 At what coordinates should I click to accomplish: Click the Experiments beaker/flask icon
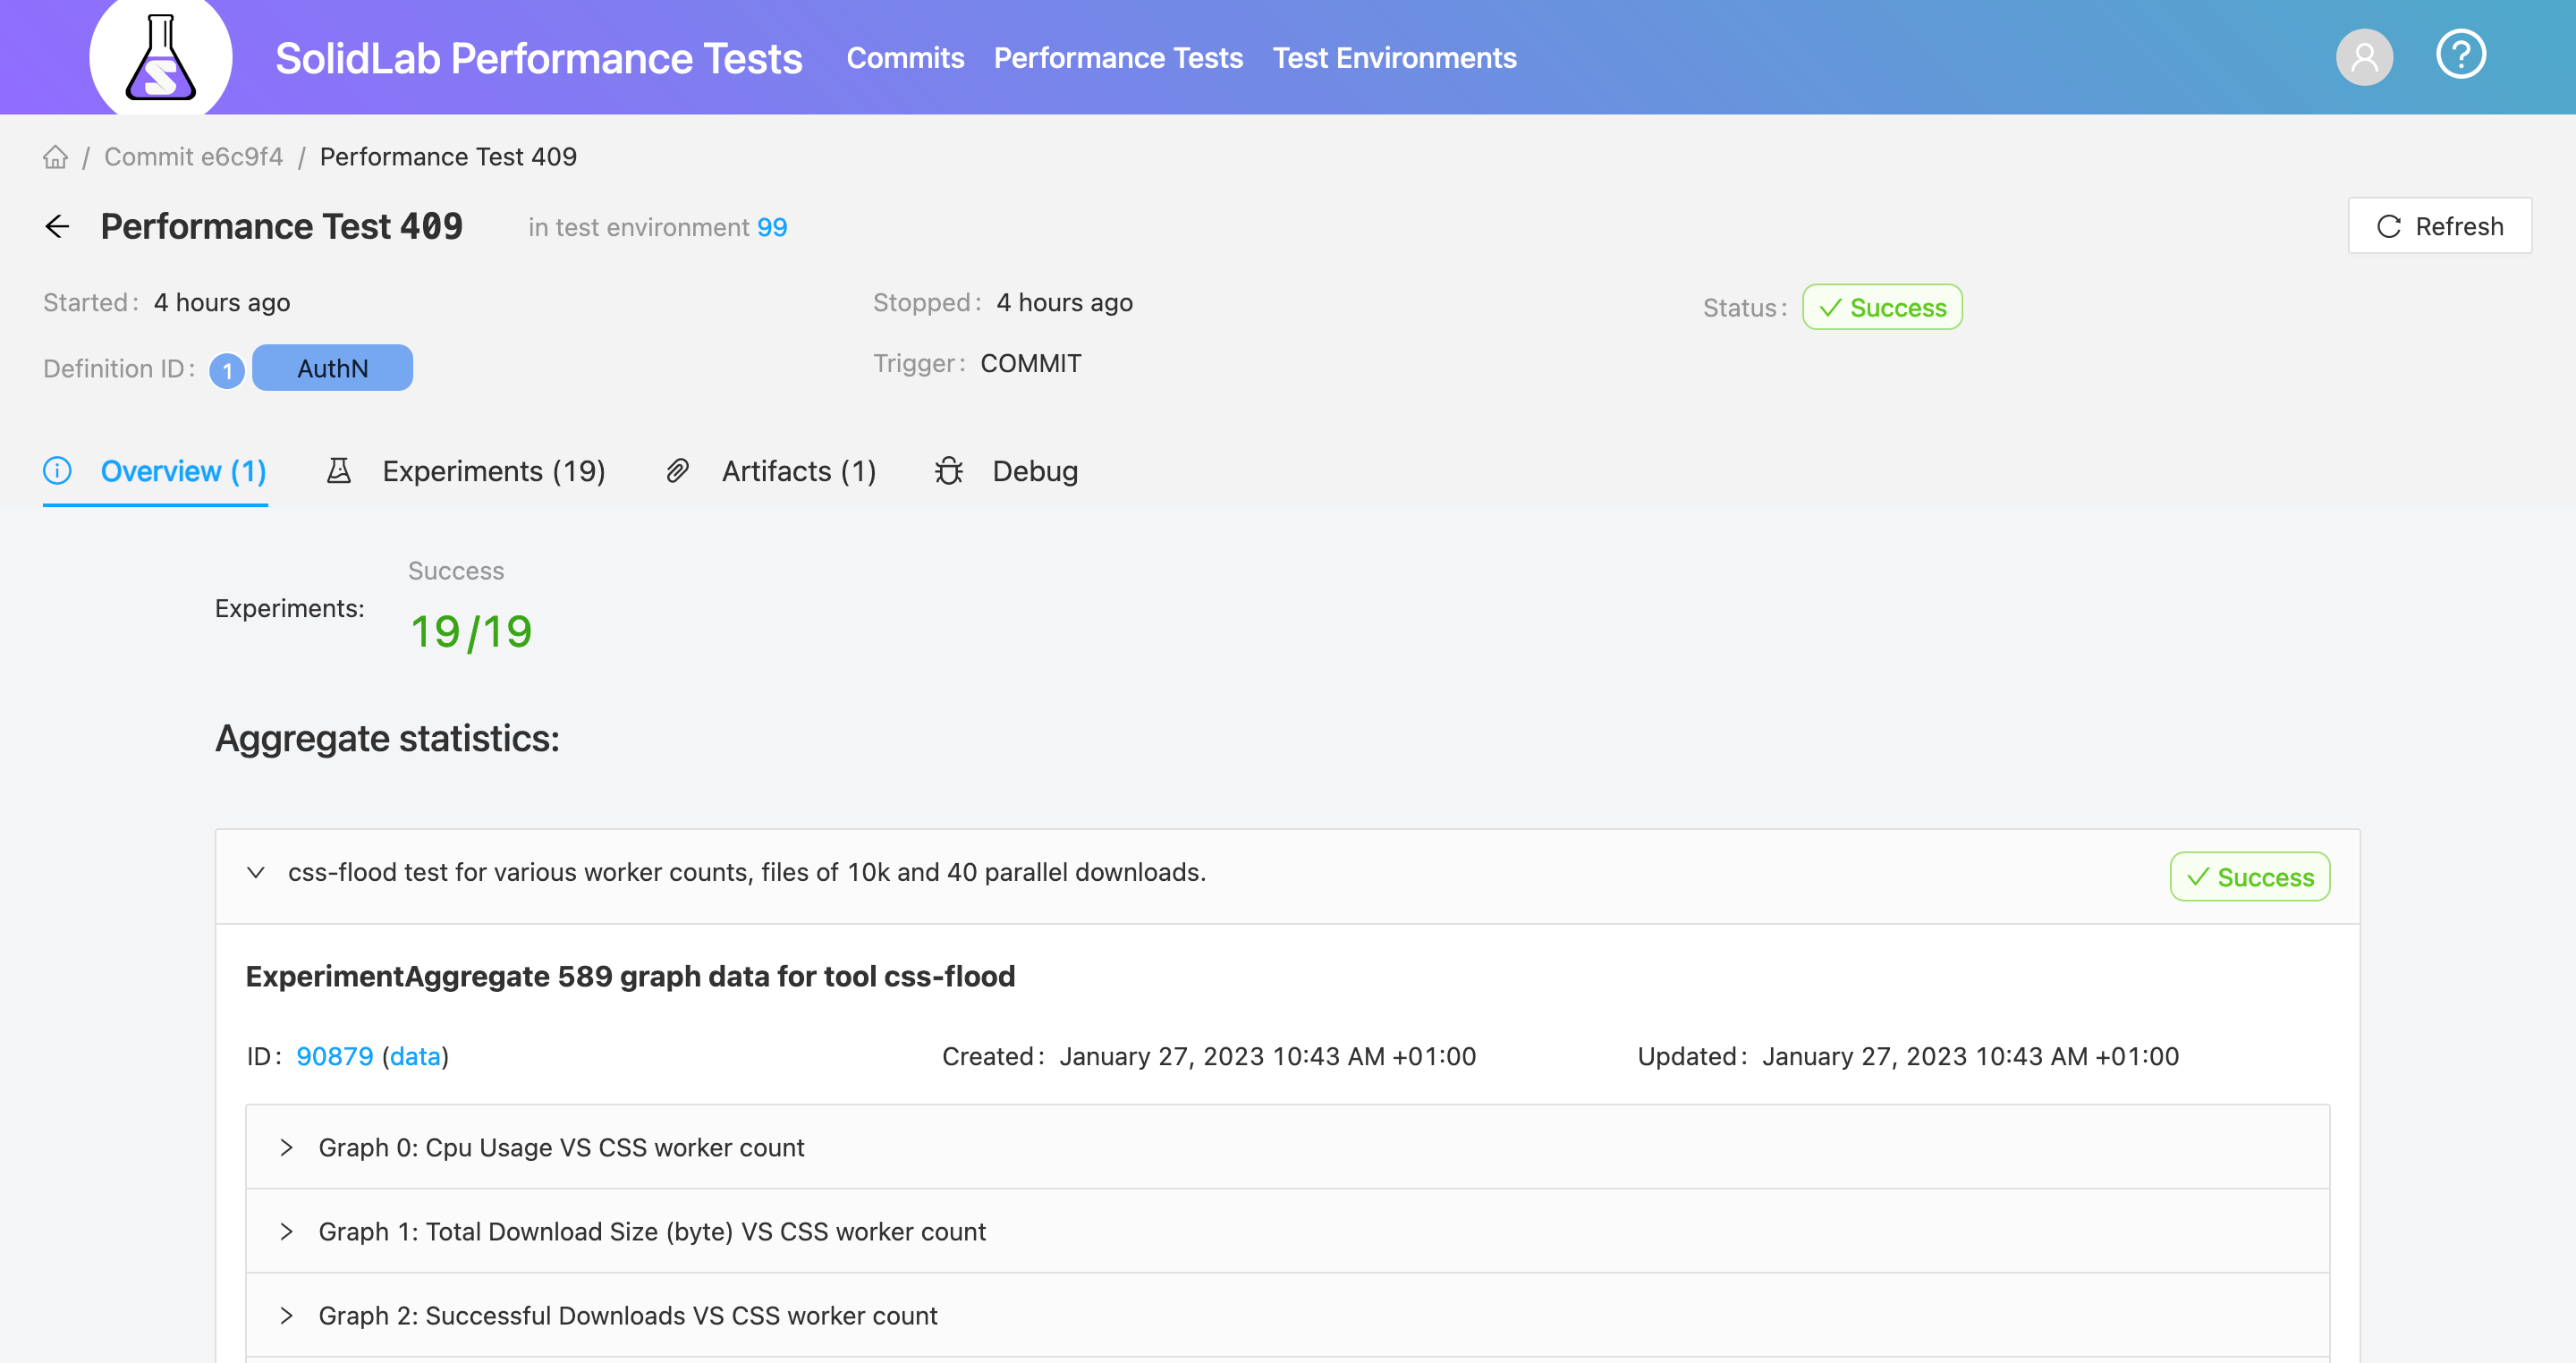pyautogui.click(x=341, y=470)
